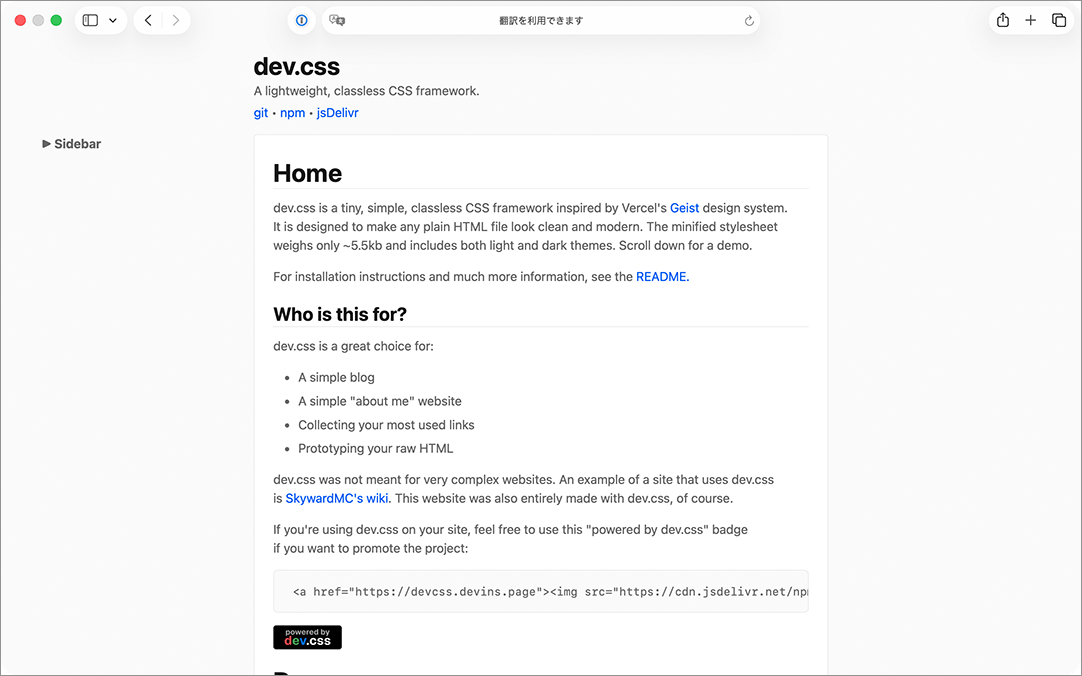Click 'A simple "about me" website' item
Screen dimensions: 1082x676
pos(380,401)
